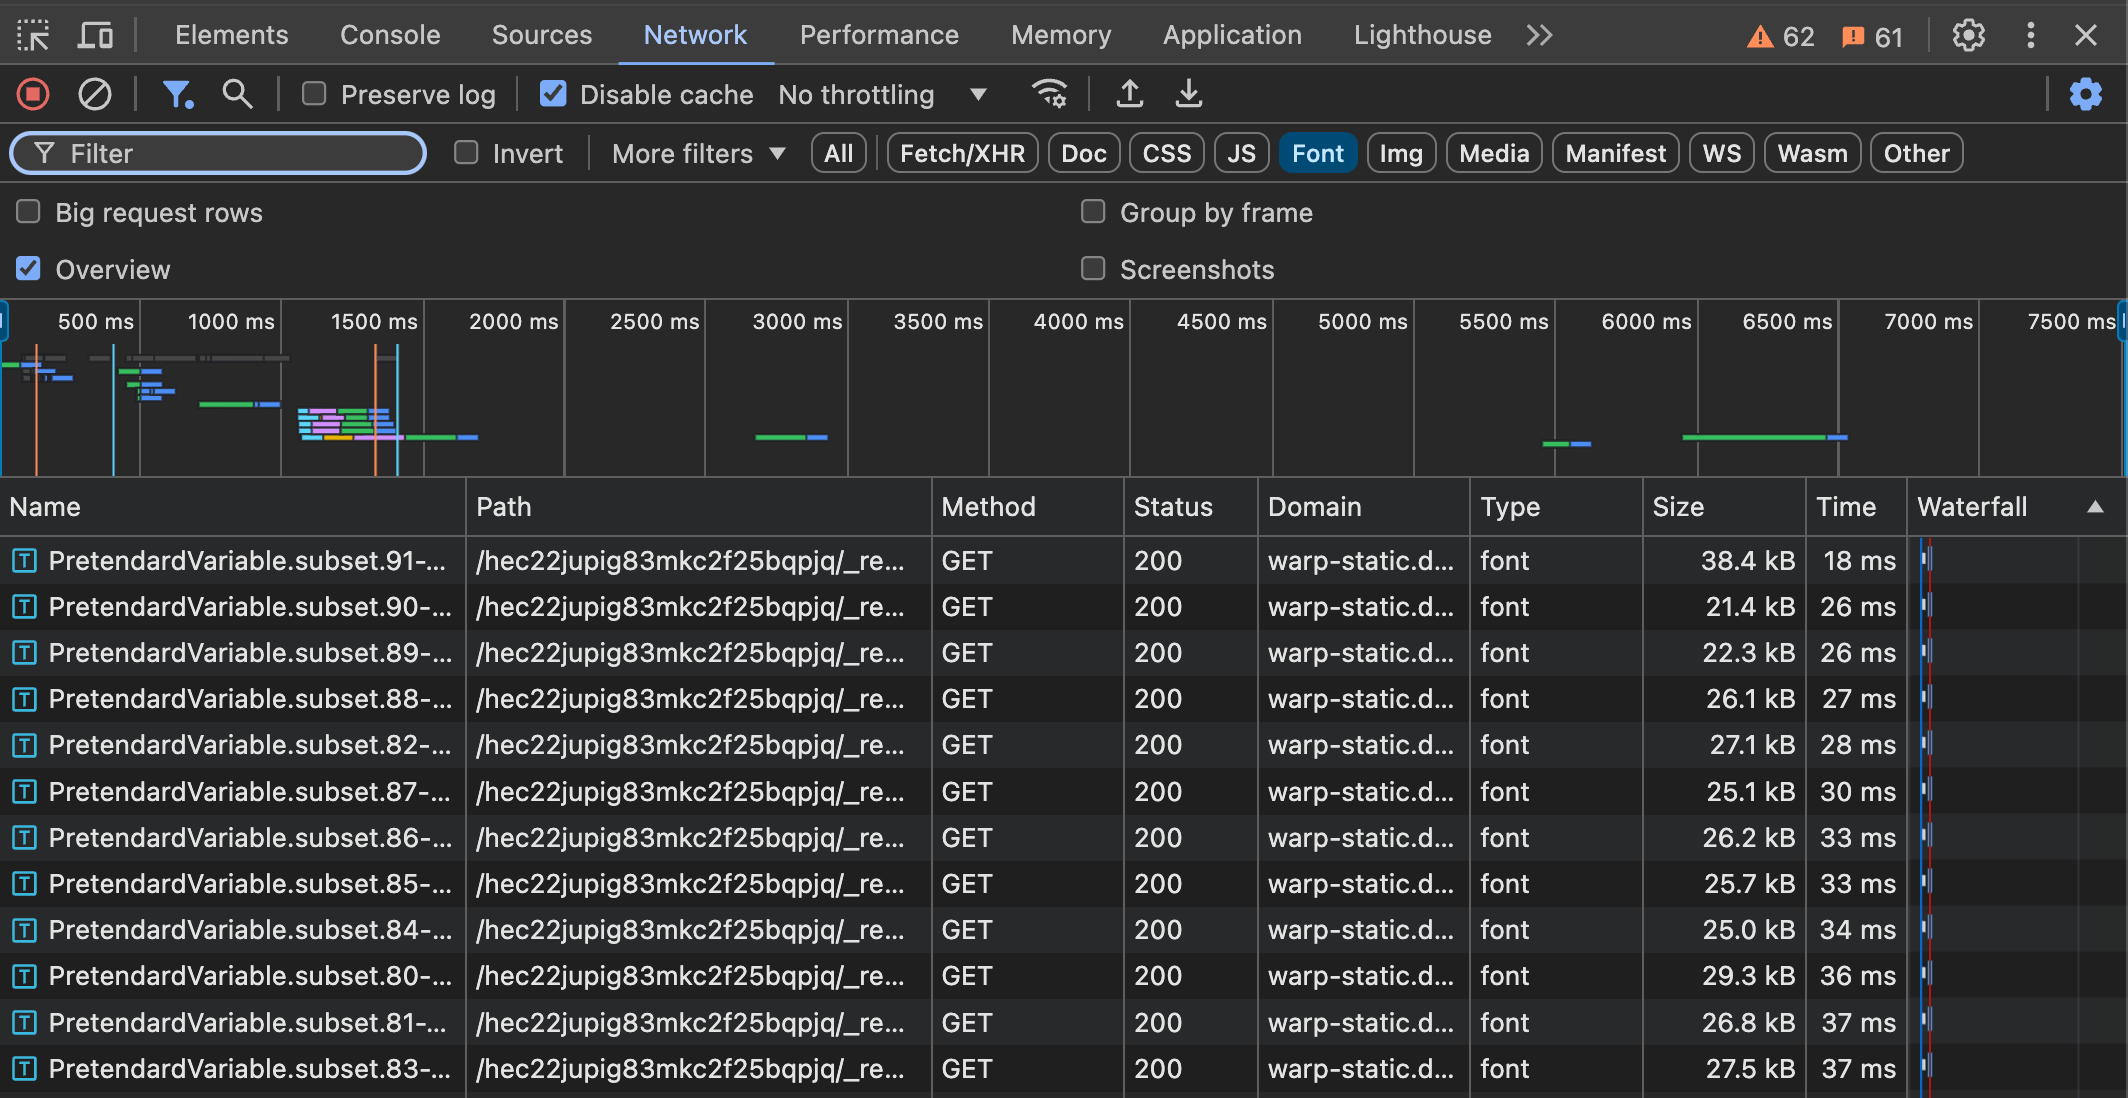Open Network panel settings blue gear
The image size is (2128, 1098).
pos(2086,95)
